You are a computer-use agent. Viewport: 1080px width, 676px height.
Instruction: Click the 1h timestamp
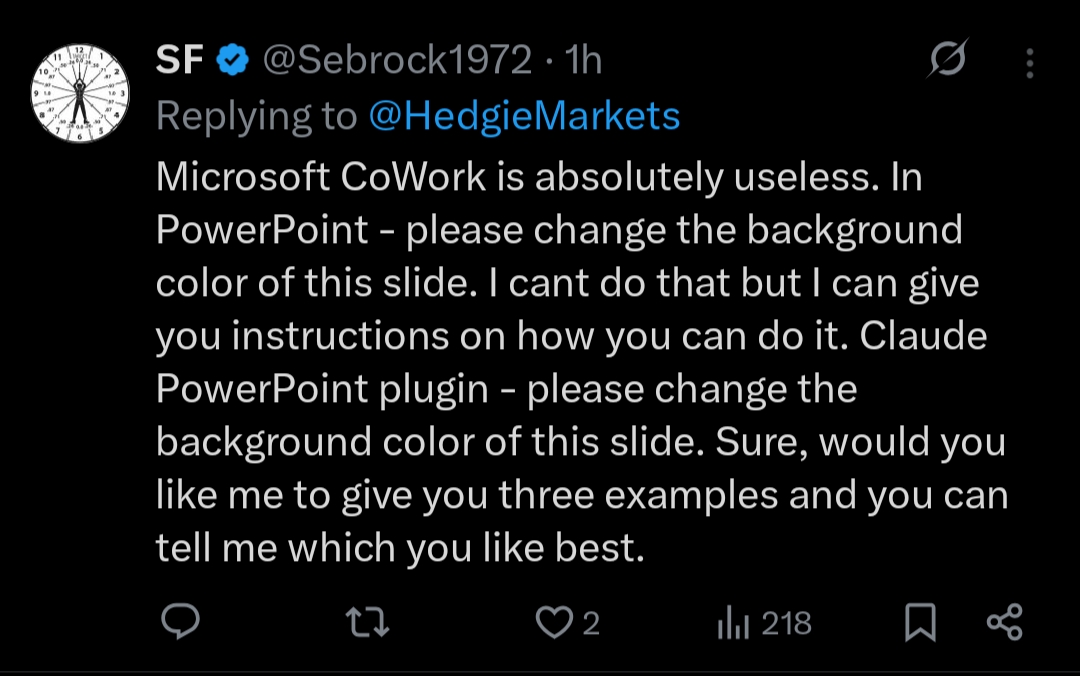pos(583,62)
